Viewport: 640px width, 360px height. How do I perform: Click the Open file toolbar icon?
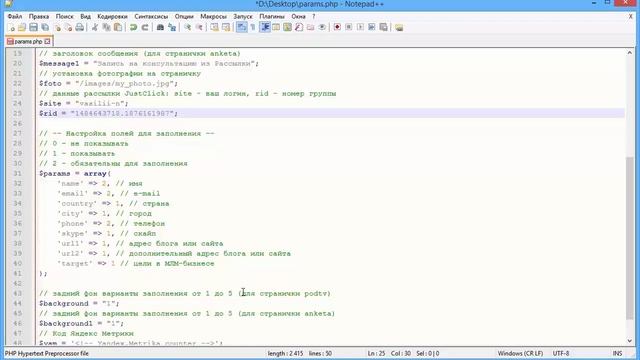click(x=22, y=27)
